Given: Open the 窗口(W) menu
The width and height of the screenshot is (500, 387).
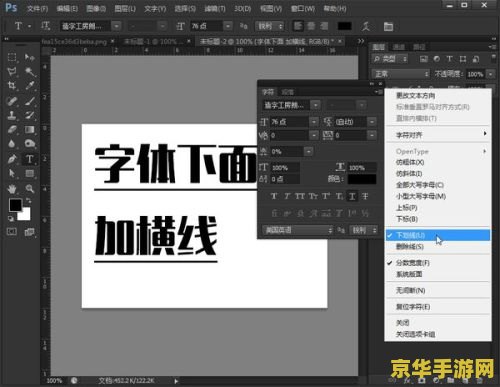Looking at the screenshot, I should tap(303, 8).
